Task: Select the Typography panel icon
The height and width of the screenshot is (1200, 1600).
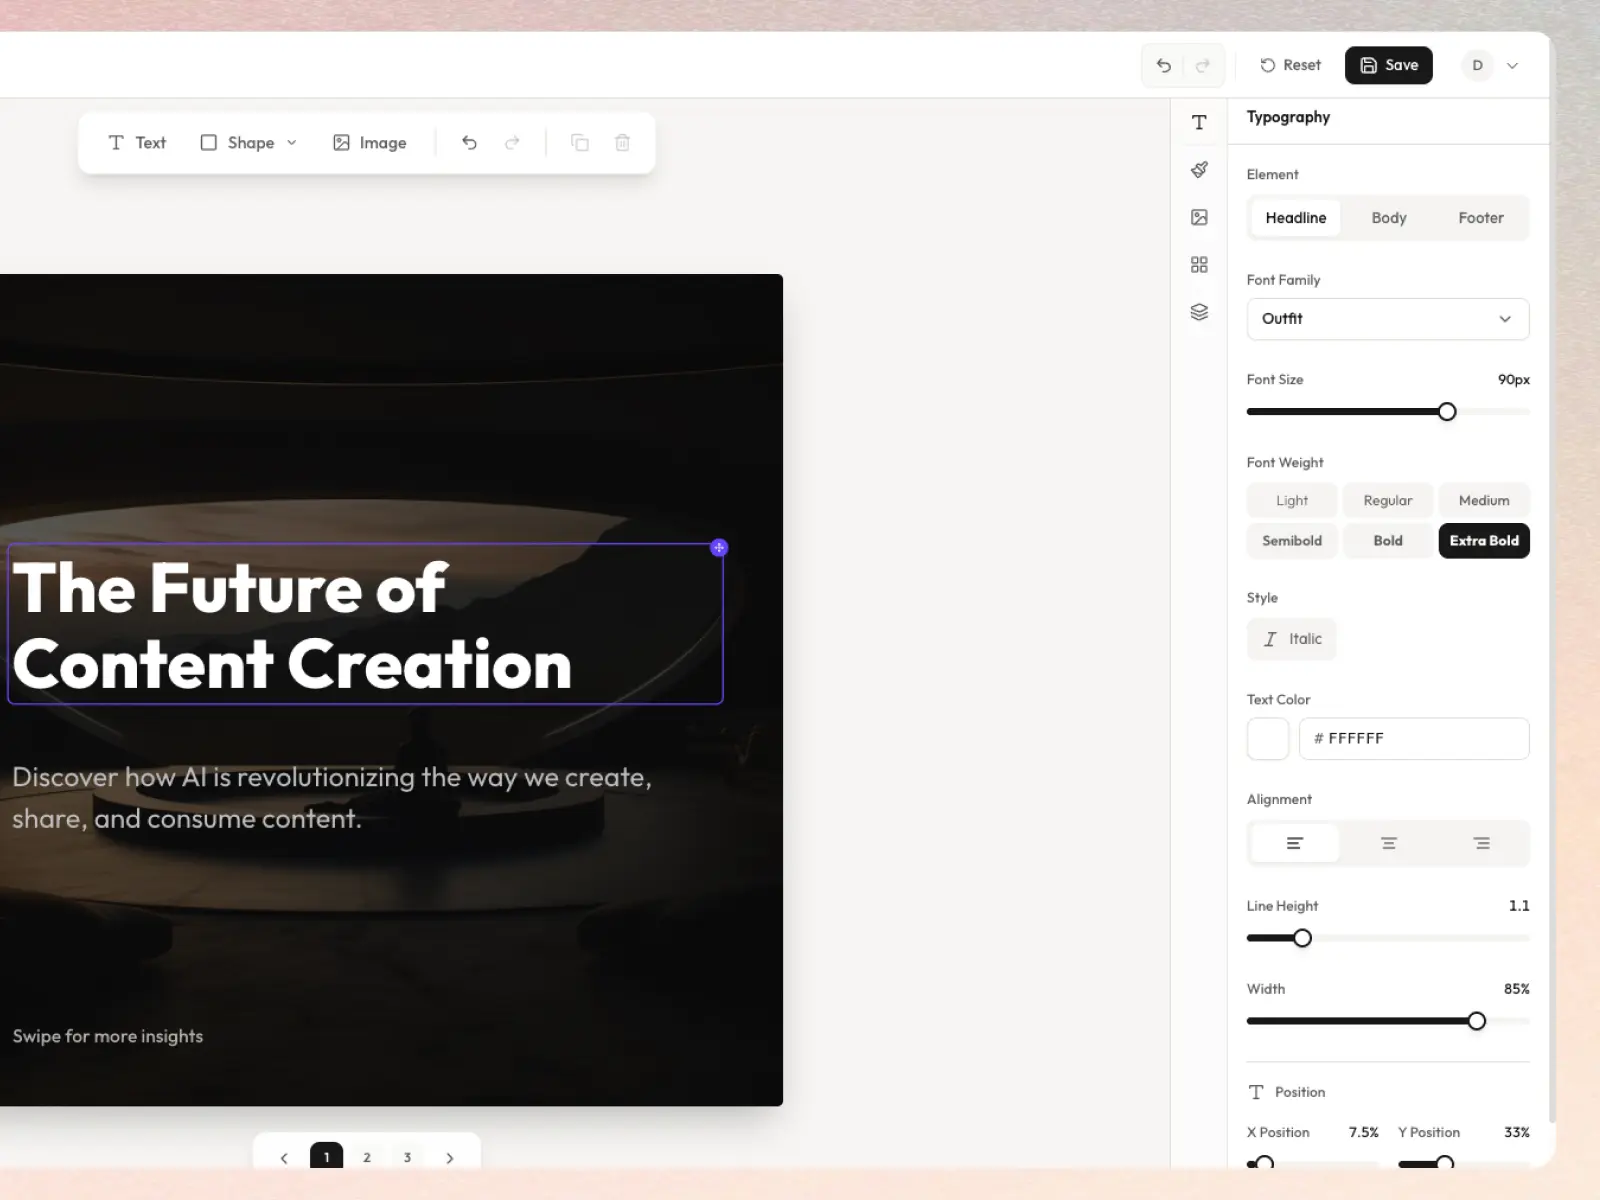Action: click(1199, 122)
